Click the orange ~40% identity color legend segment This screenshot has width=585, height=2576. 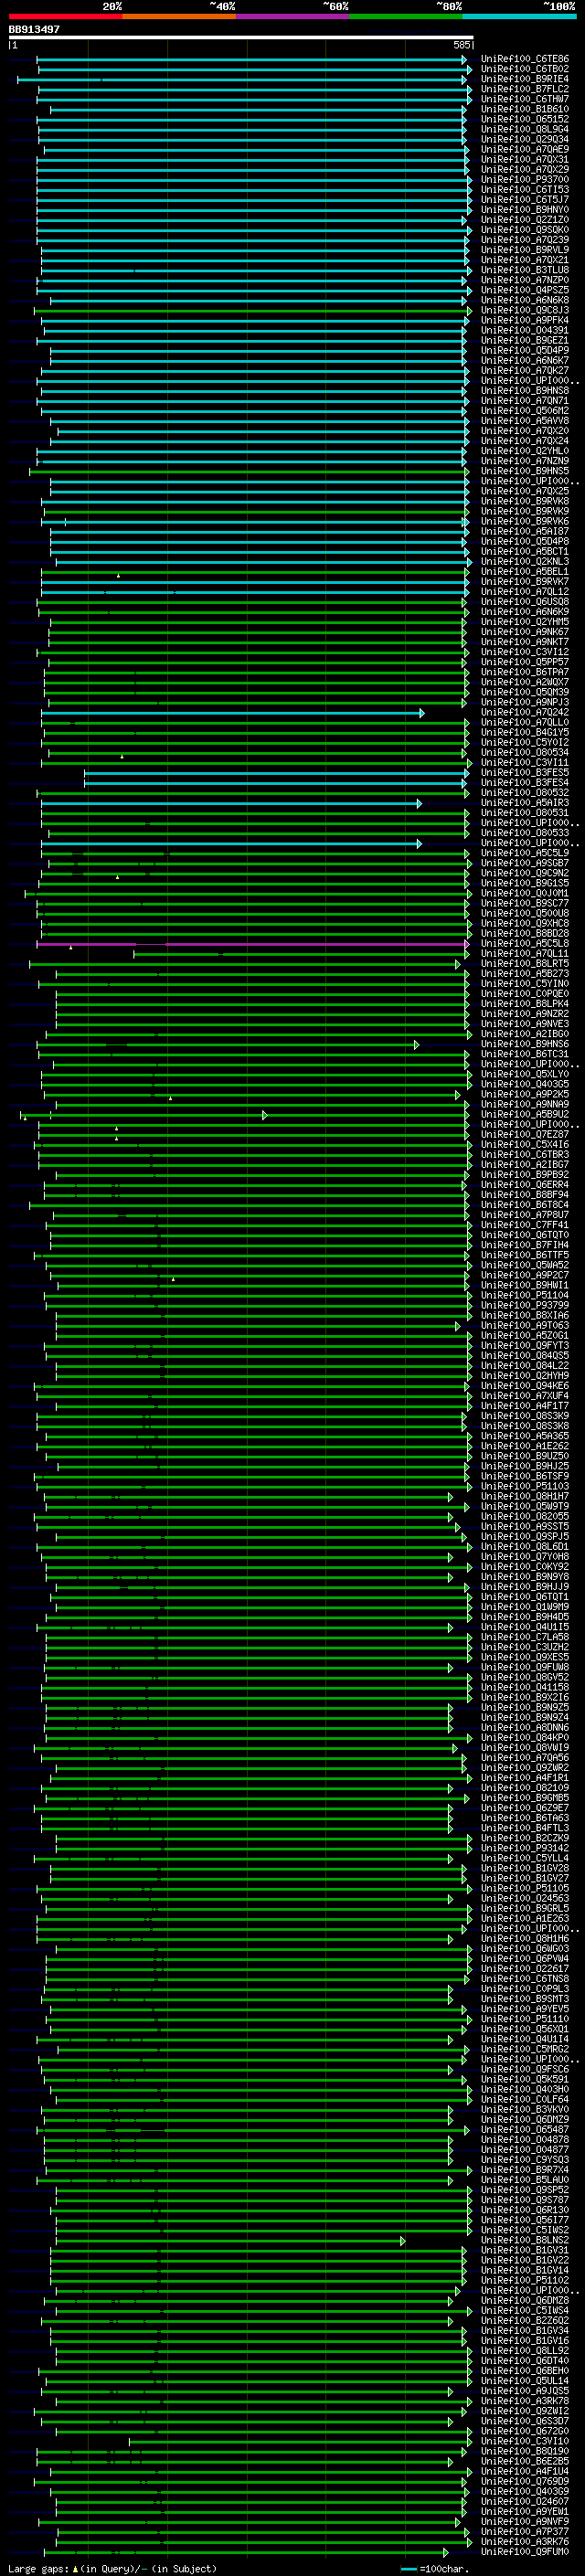[179, 16]
